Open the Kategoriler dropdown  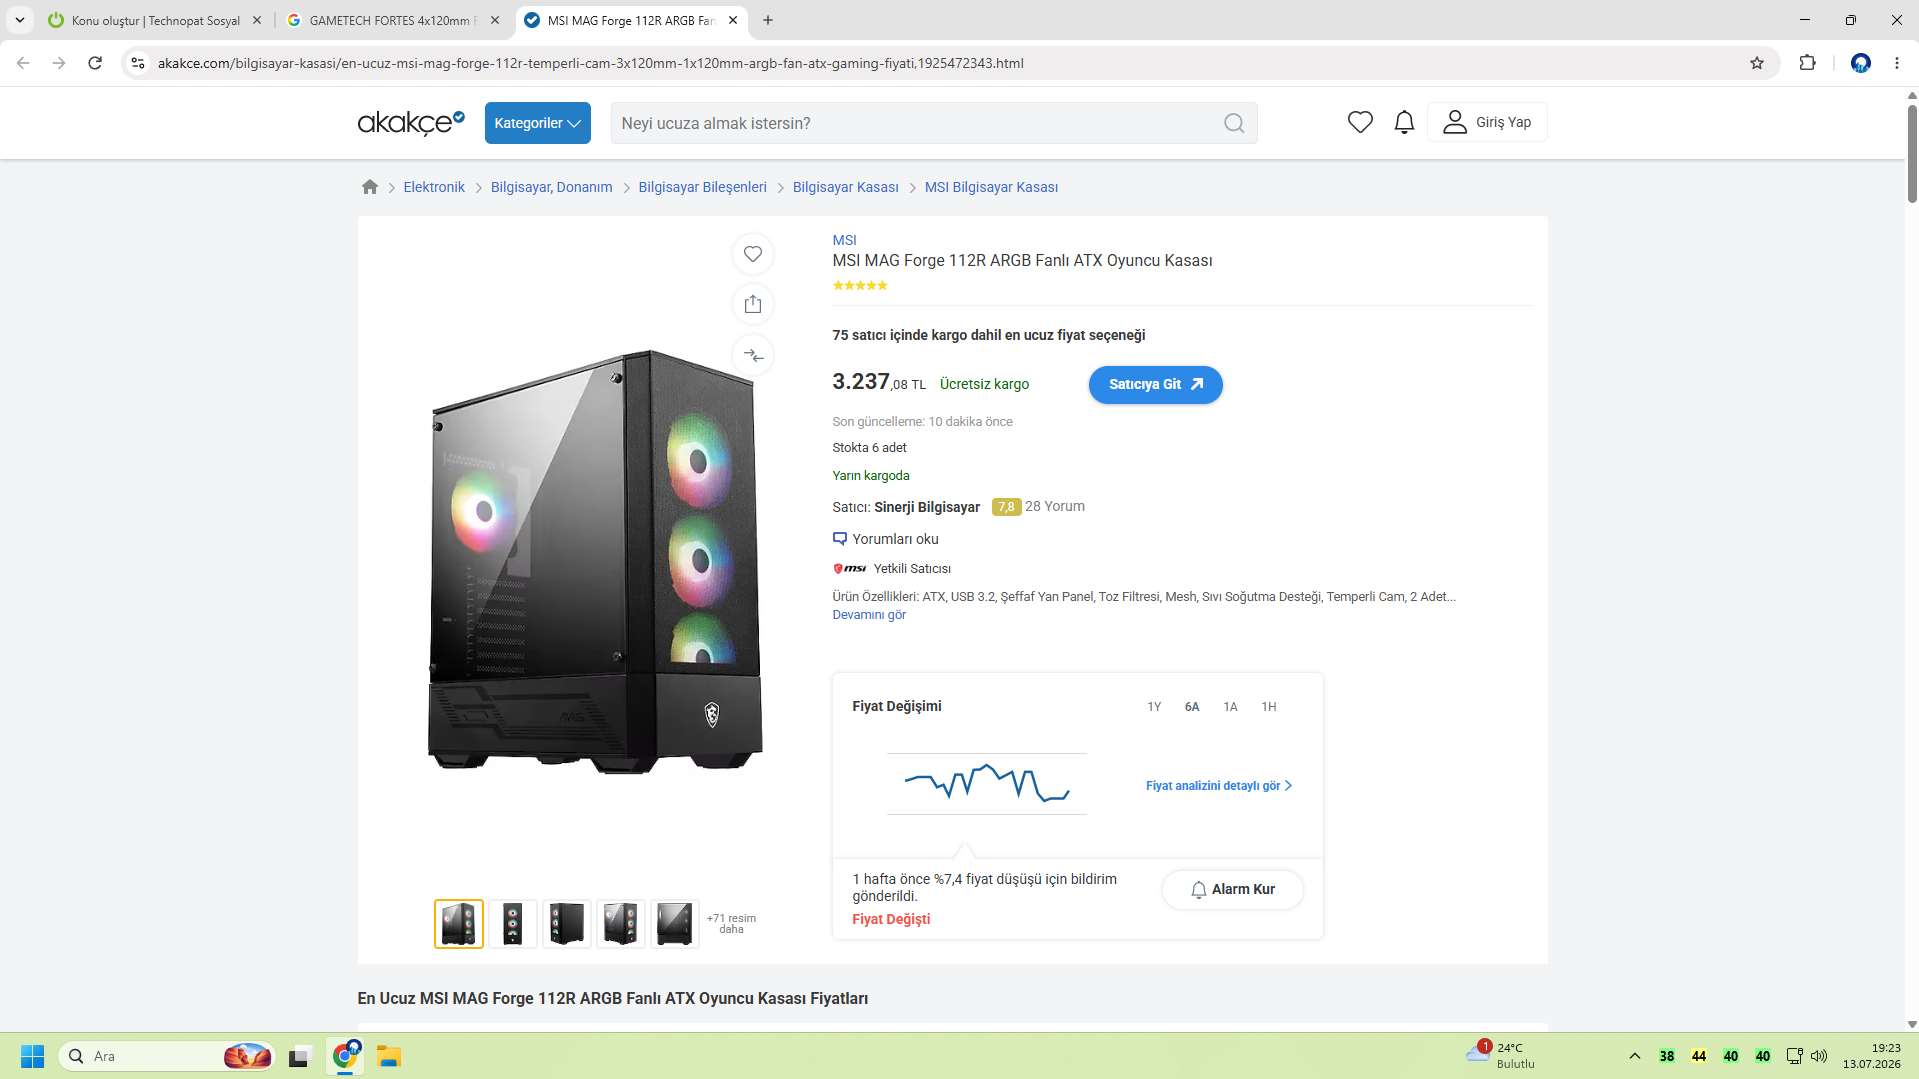(537, 123)
